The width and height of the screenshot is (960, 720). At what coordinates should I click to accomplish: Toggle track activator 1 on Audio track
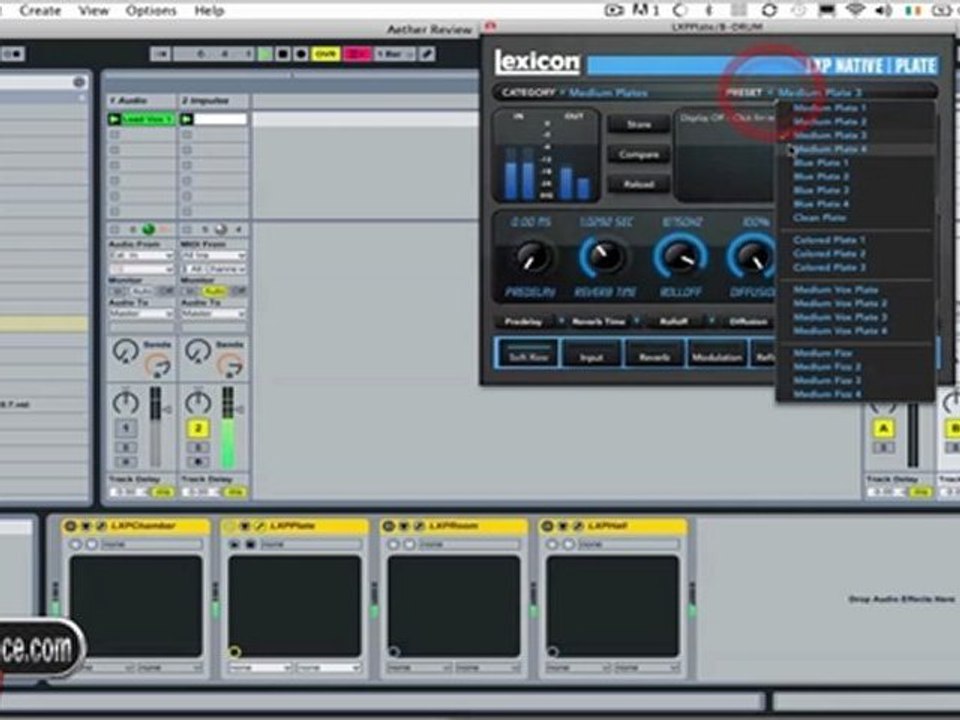[x=126, y=428]
